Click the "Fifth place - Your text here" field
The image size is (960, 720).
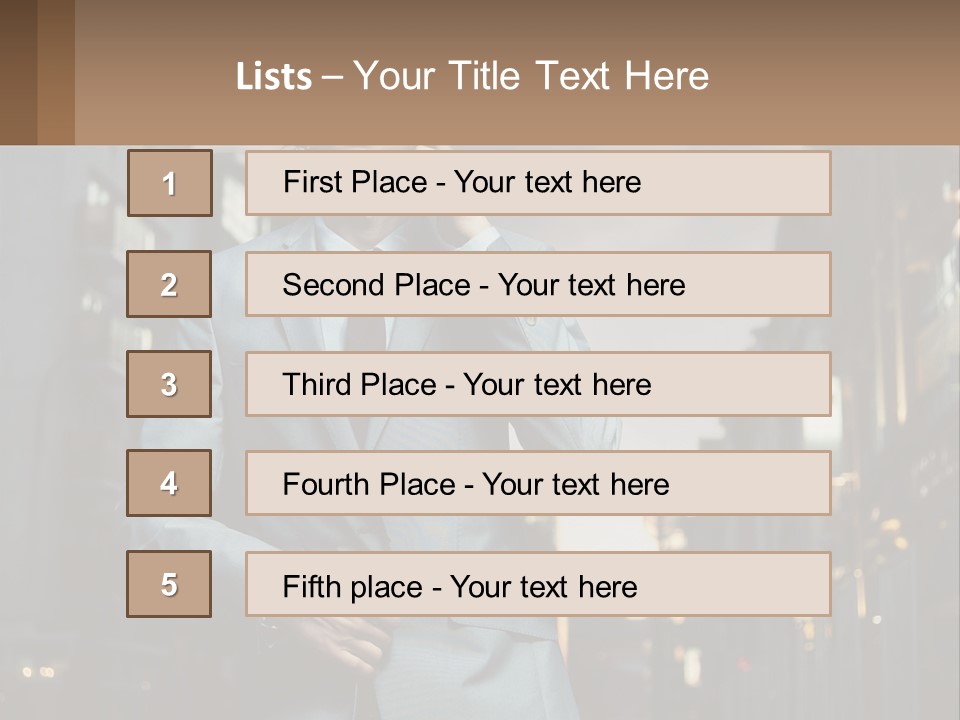tap(538, 584)
